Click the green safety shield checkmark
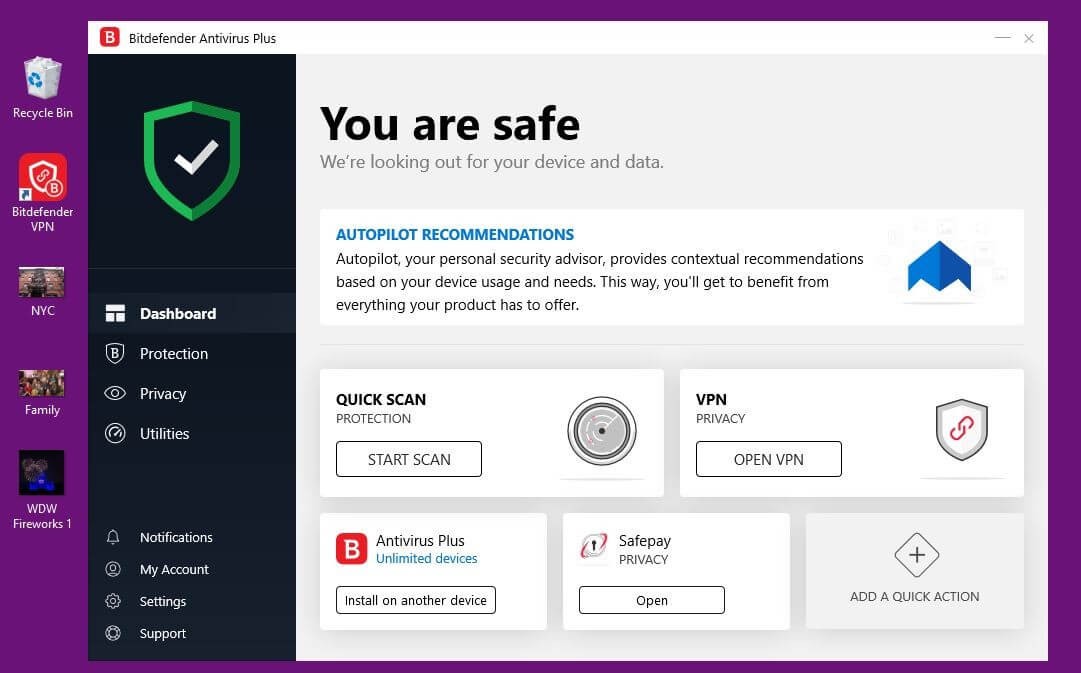This screenshot has width=1081, height=673. (x=192, y=158)
